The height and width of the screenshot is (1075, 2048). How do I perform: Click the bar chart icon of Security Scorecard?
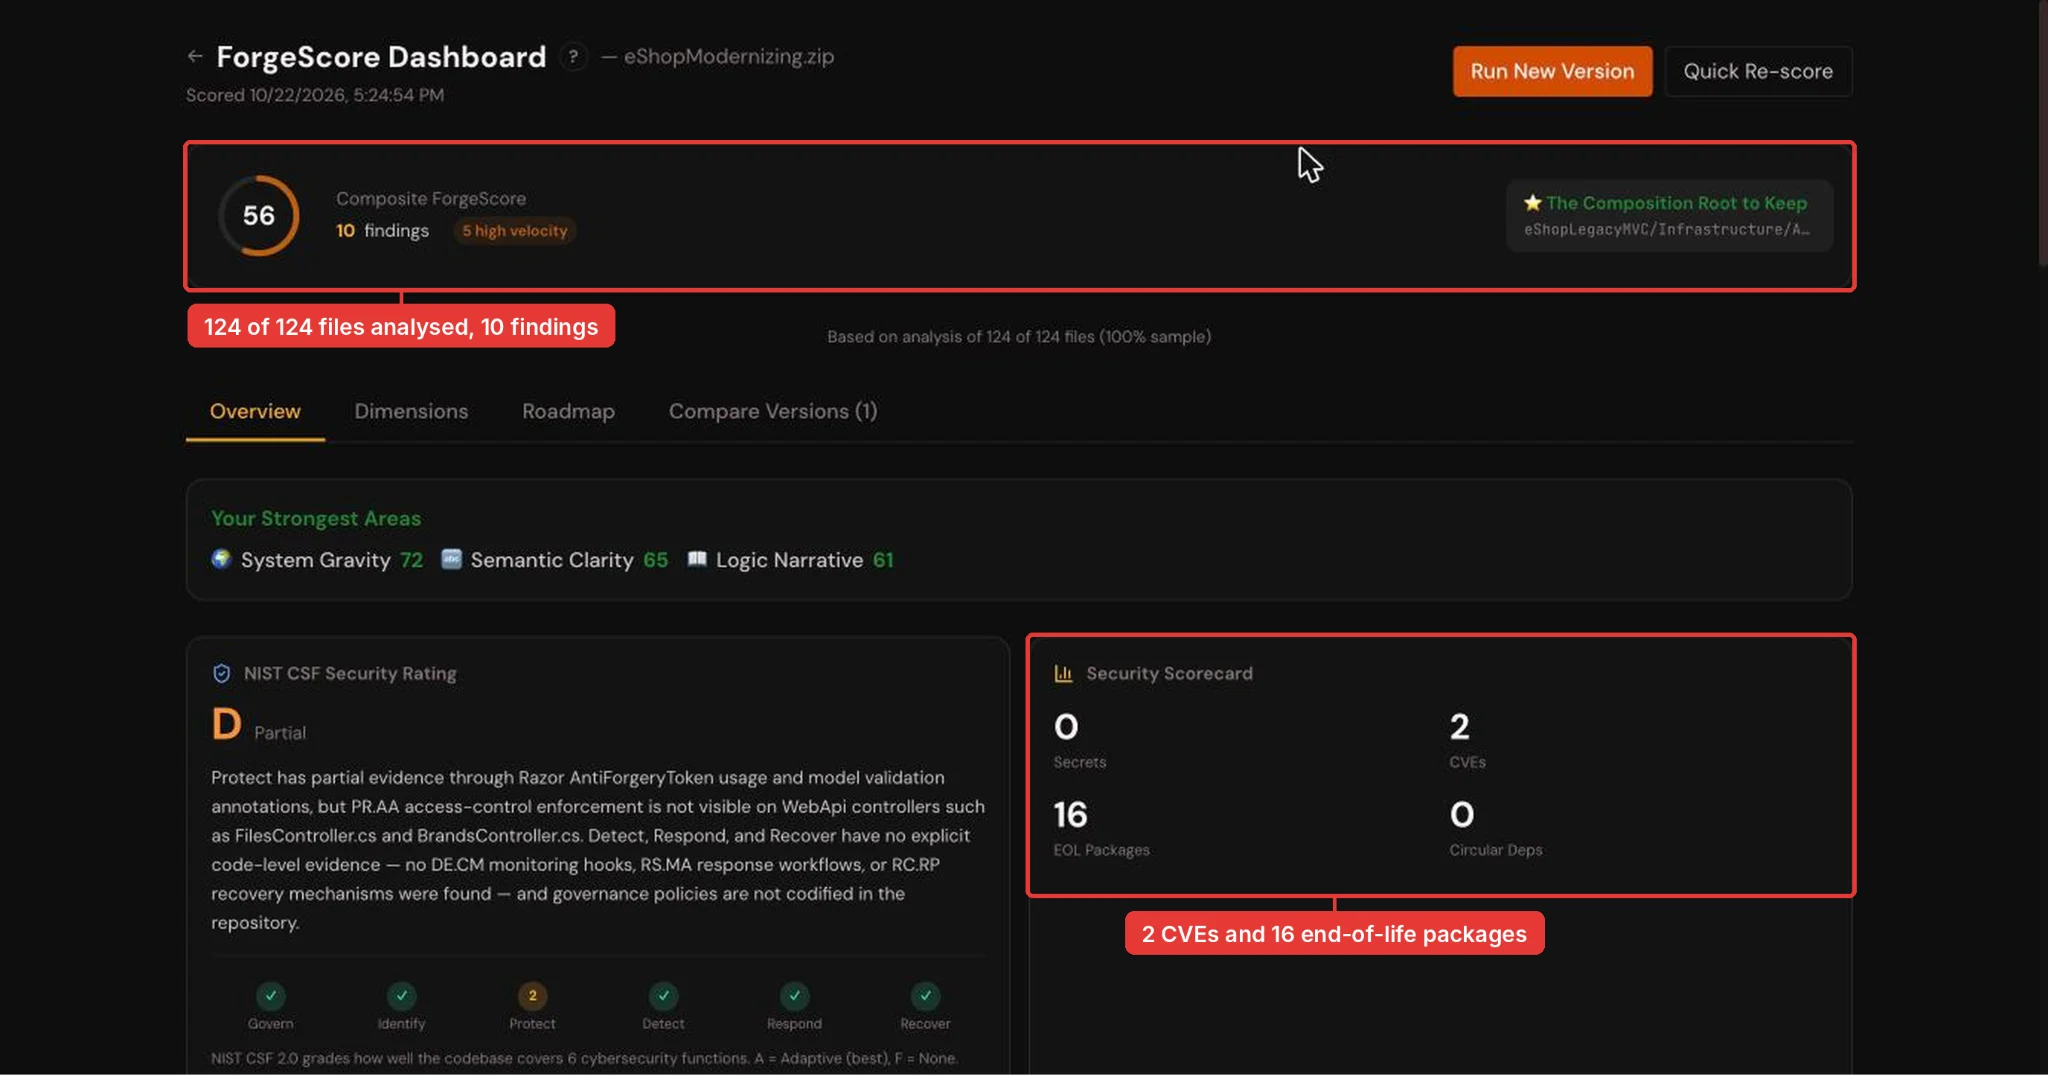tap(1063, 673)
